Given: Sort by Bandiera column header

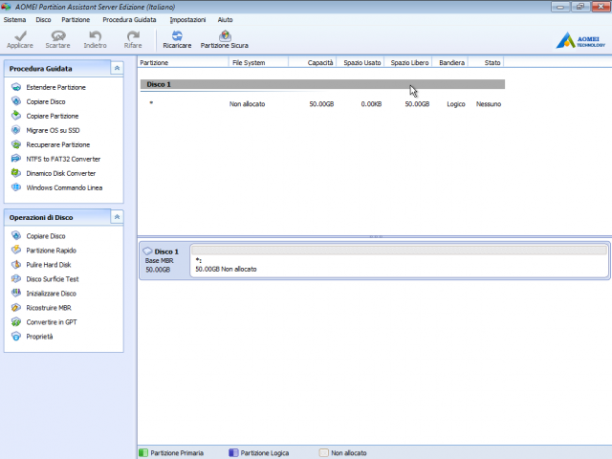Looking at the screenshot, I should click(x=450, y=62).
